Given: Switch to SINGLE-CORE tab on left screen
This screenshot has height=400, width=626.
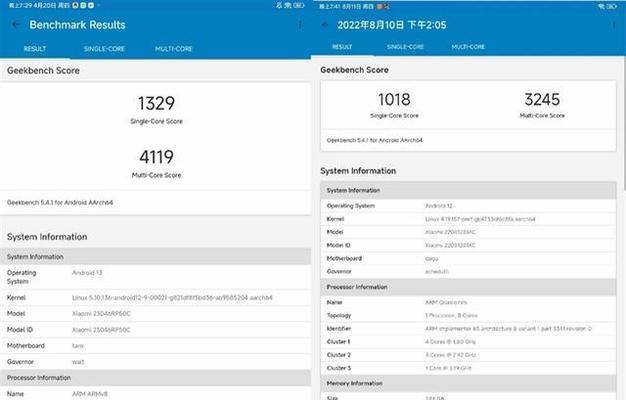Looking at the screenshot, I should click(x=104, y=49).
